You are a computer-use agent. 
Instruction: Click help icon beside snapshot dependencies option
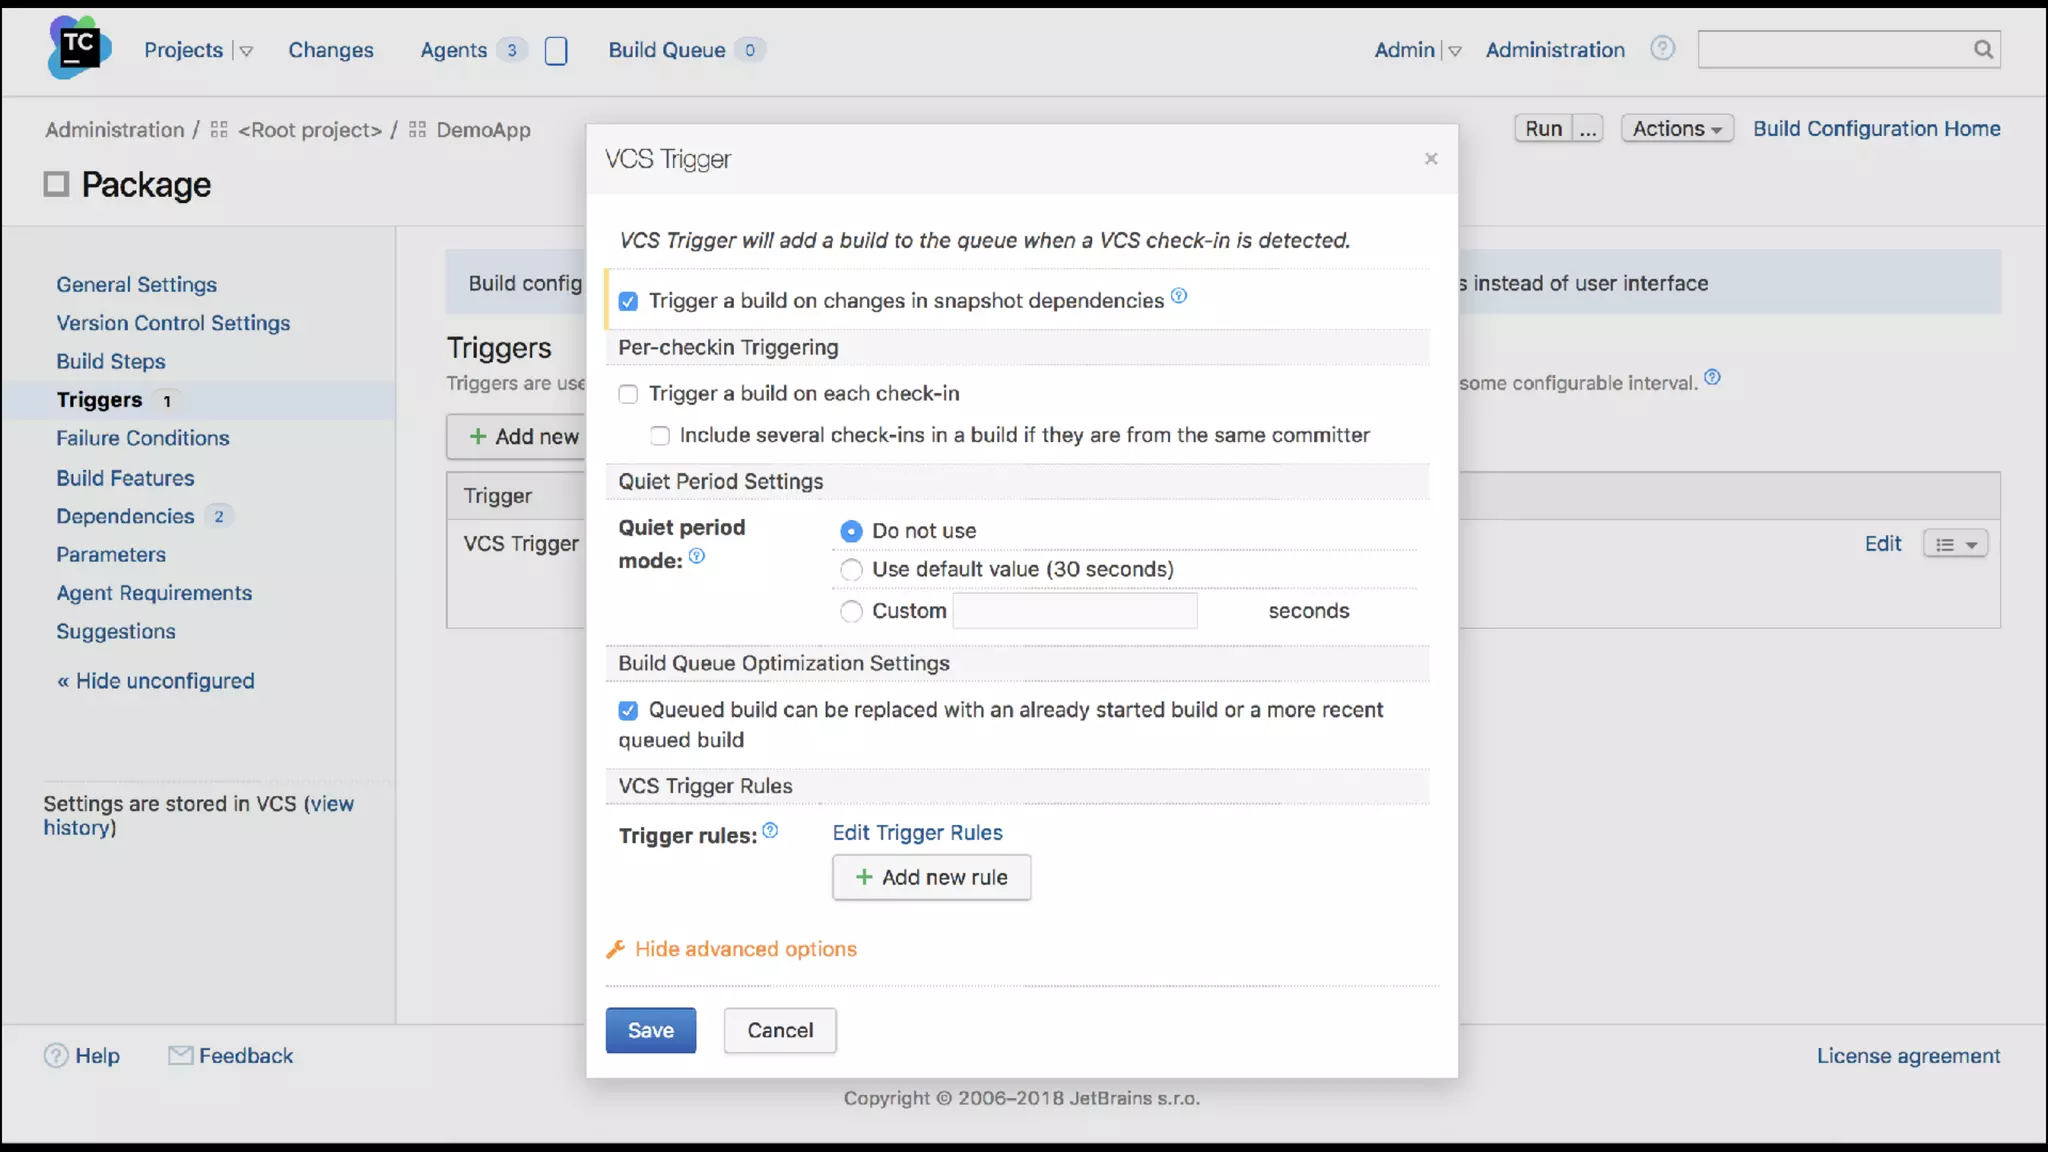(x=1179, y=296)
